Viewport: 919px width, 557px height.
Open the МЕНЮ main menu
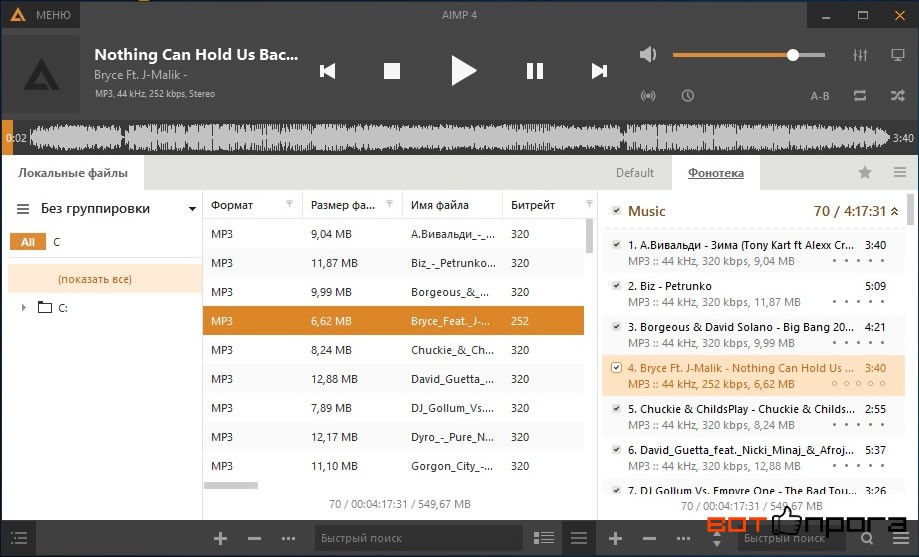41,15
